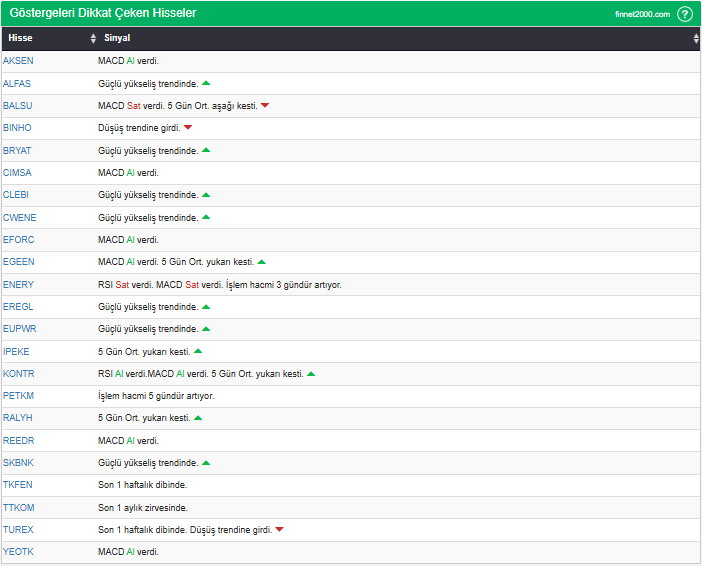
Task: Open YEOTK stock details
Action: 18,552
